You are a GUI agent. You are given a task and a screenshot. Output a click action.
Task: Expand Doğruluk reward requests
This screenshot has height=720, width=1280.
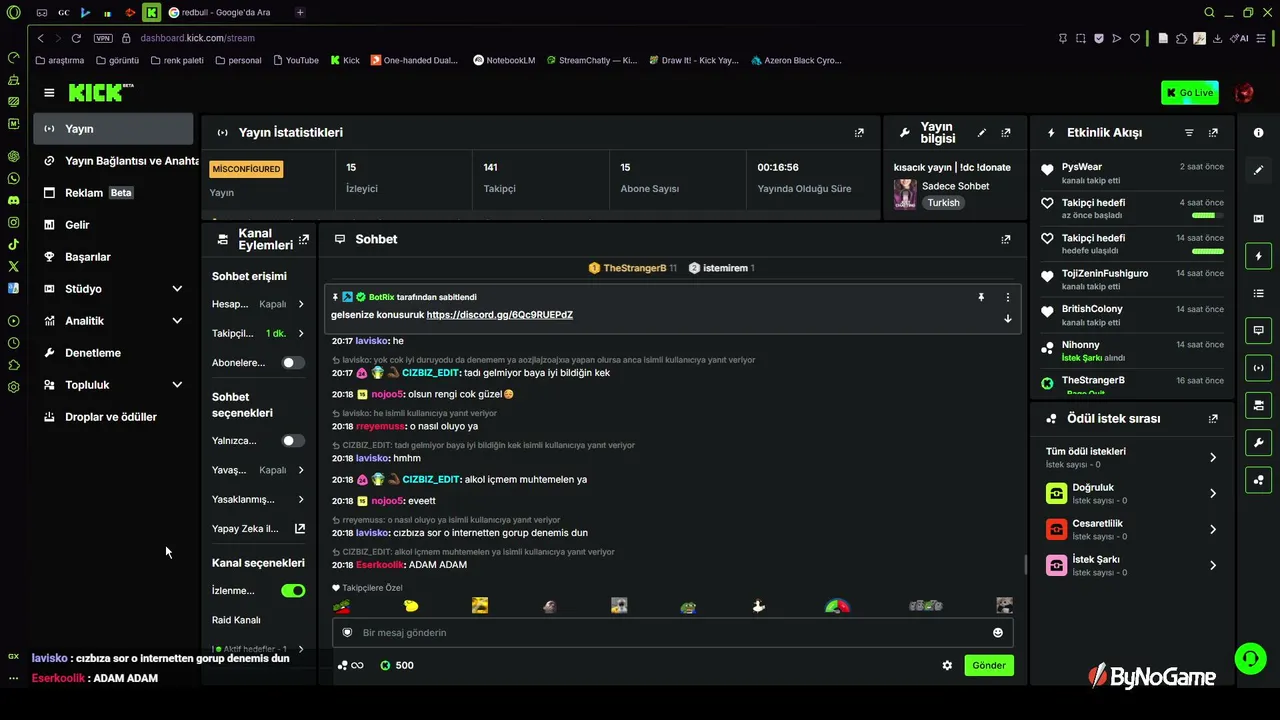[x=1132, y=494]
